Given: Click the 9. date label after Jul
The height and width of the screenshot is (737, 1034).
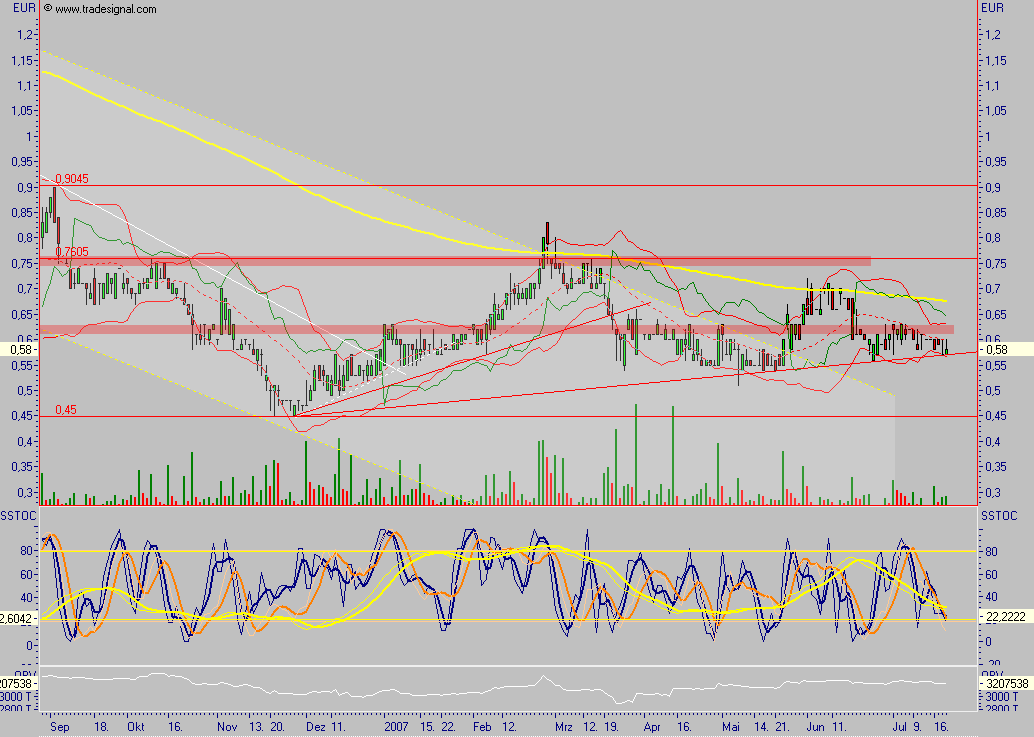Looking at the screenshot, I should tap(917, 726).
